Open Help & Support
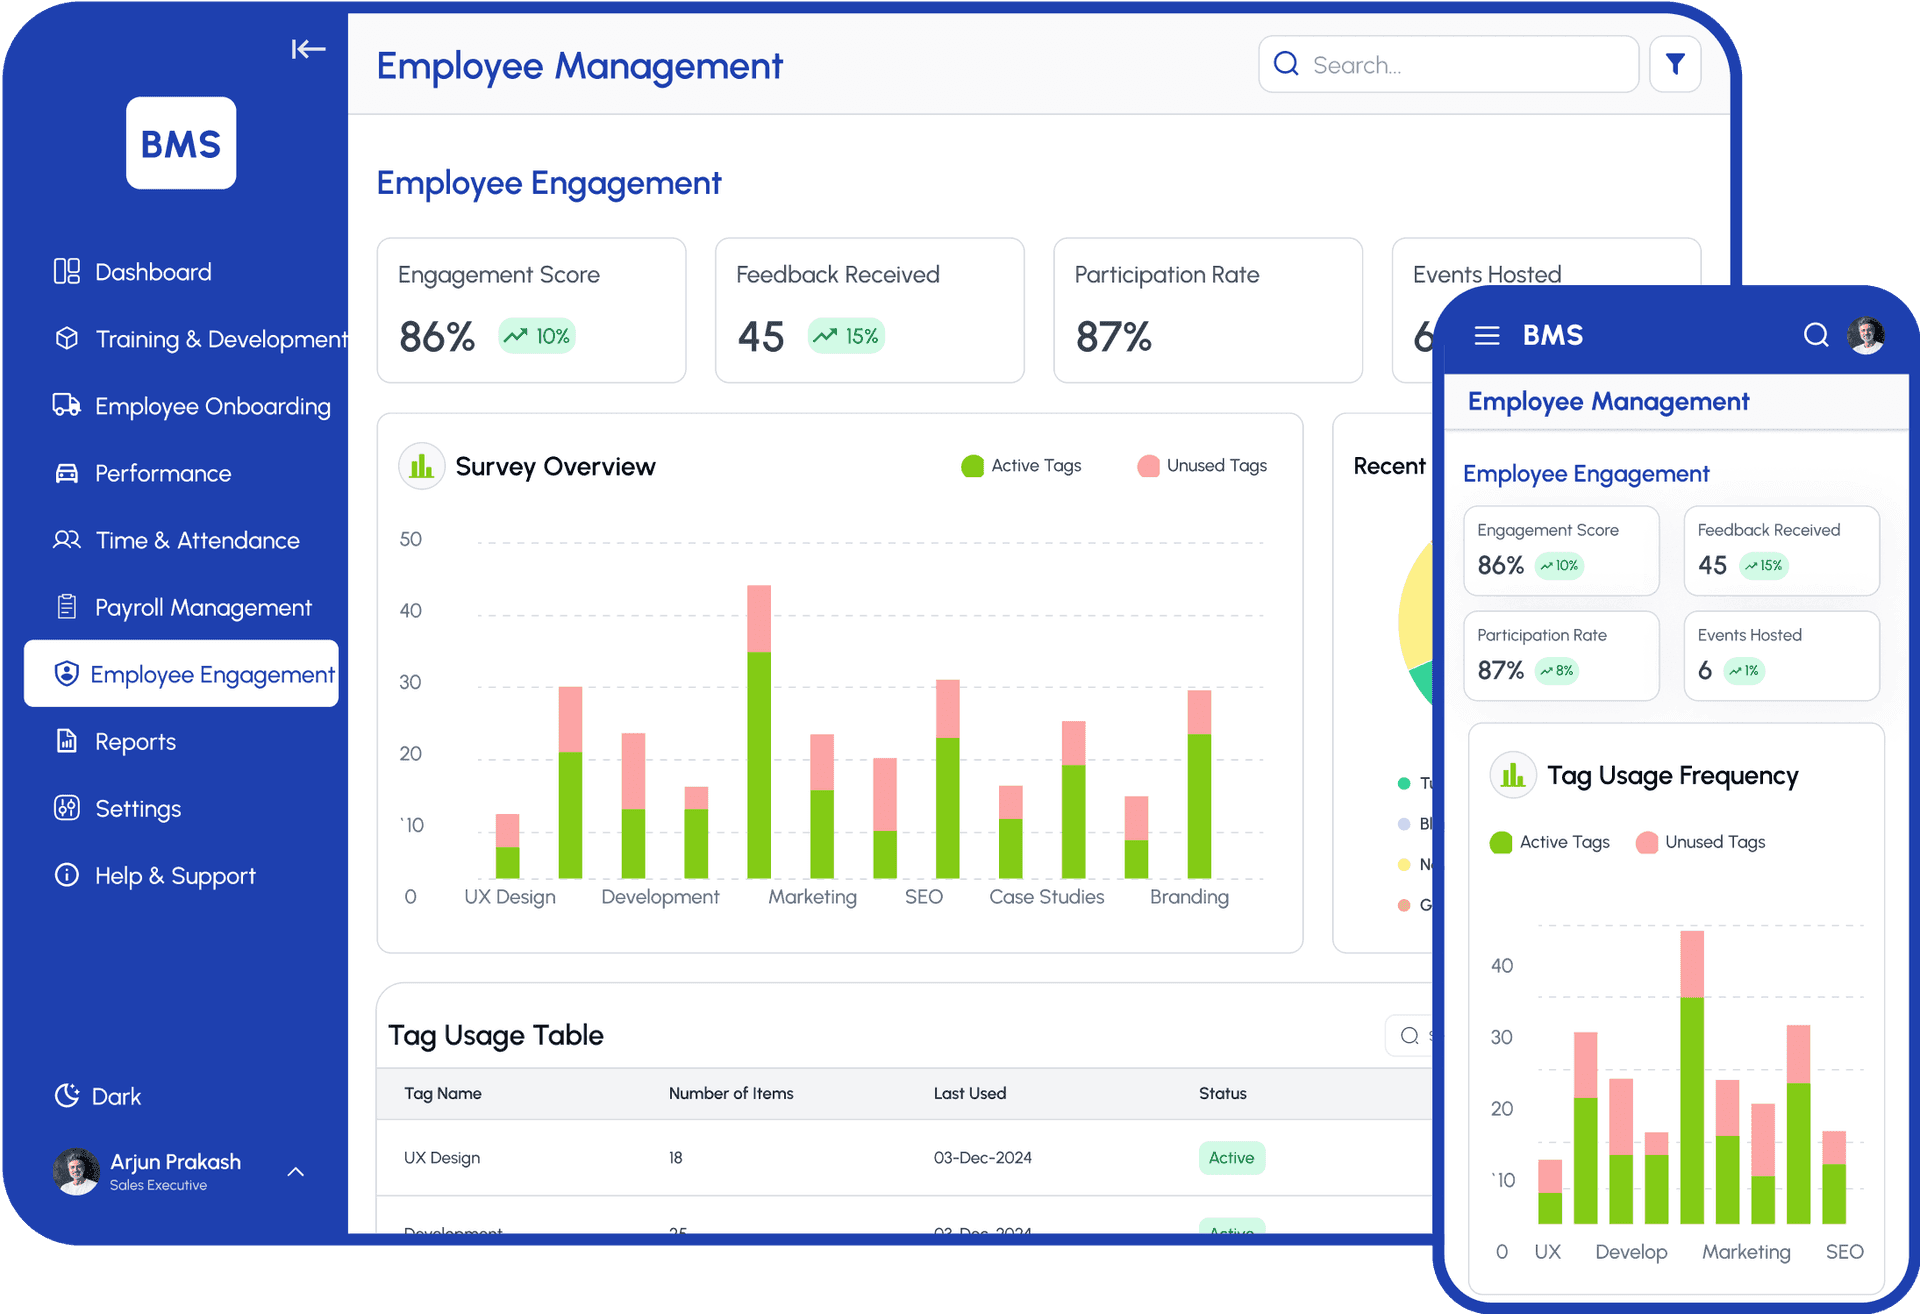The height and width of the screenshot is (1314, 1920). coord(175,875)
